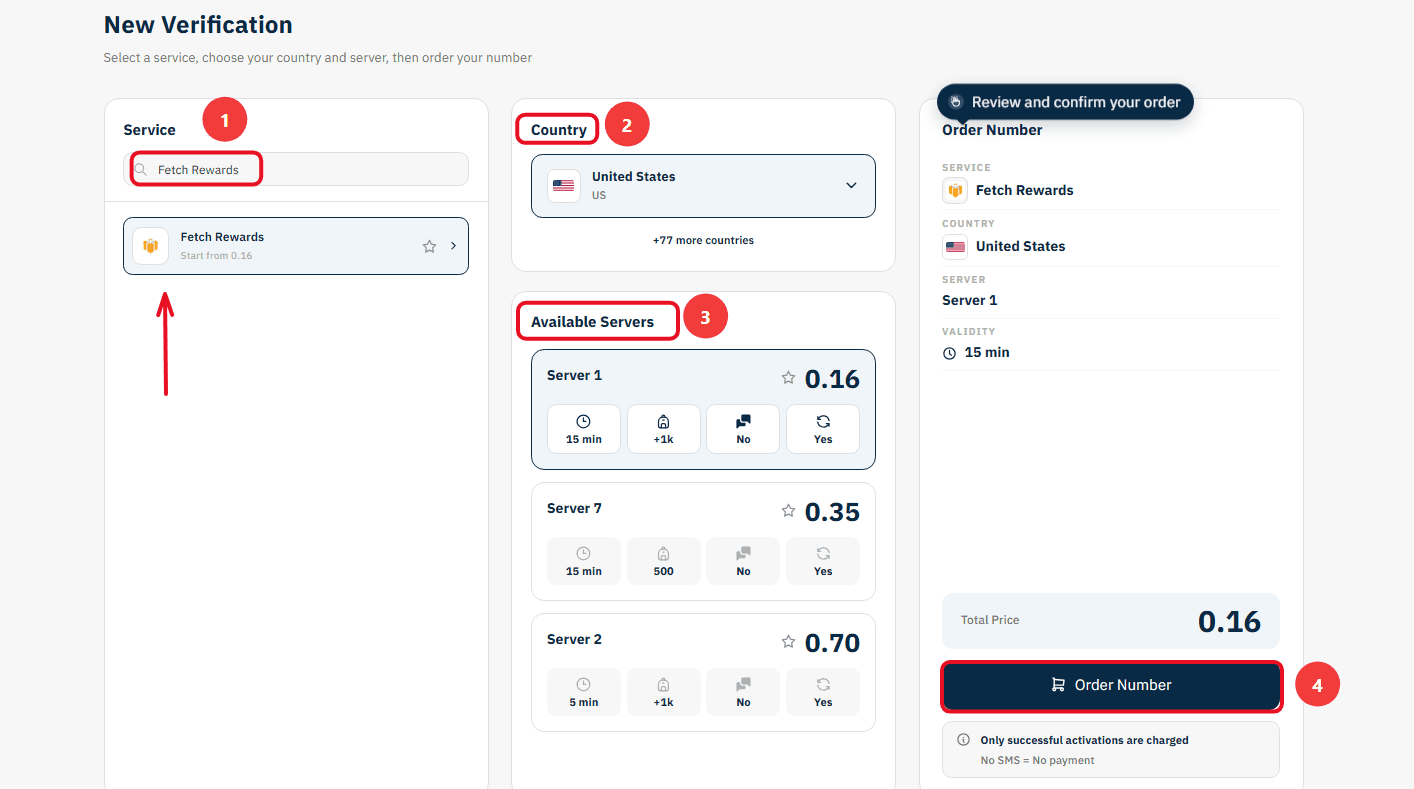Screen dimensions: 1414x789
Task: Click Server 1 refresh Yes tile
Action: click(x=823, y=429)
